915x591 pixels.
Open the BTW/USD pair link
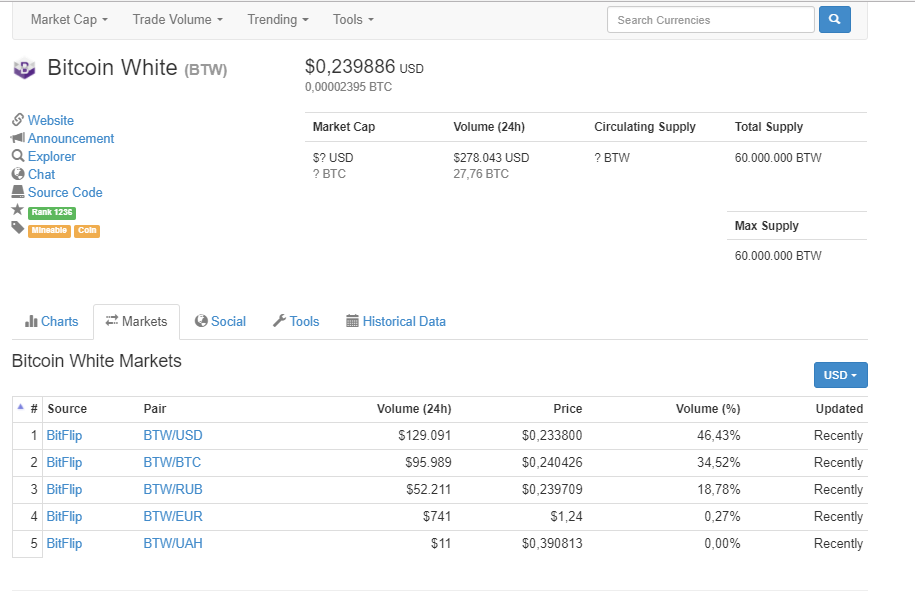172,436
